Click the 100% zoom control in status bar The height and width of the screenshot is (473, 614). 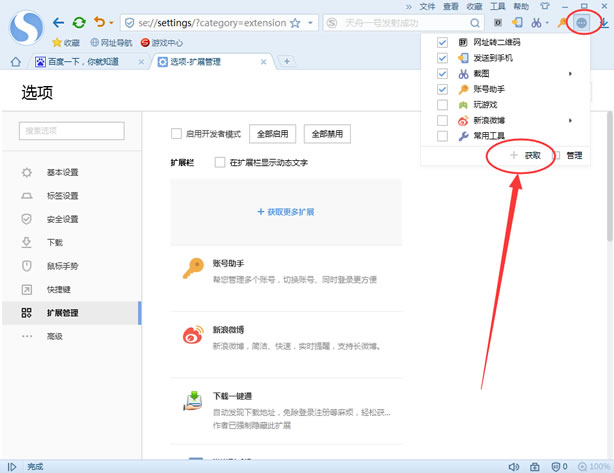click(x=594, y=466)
